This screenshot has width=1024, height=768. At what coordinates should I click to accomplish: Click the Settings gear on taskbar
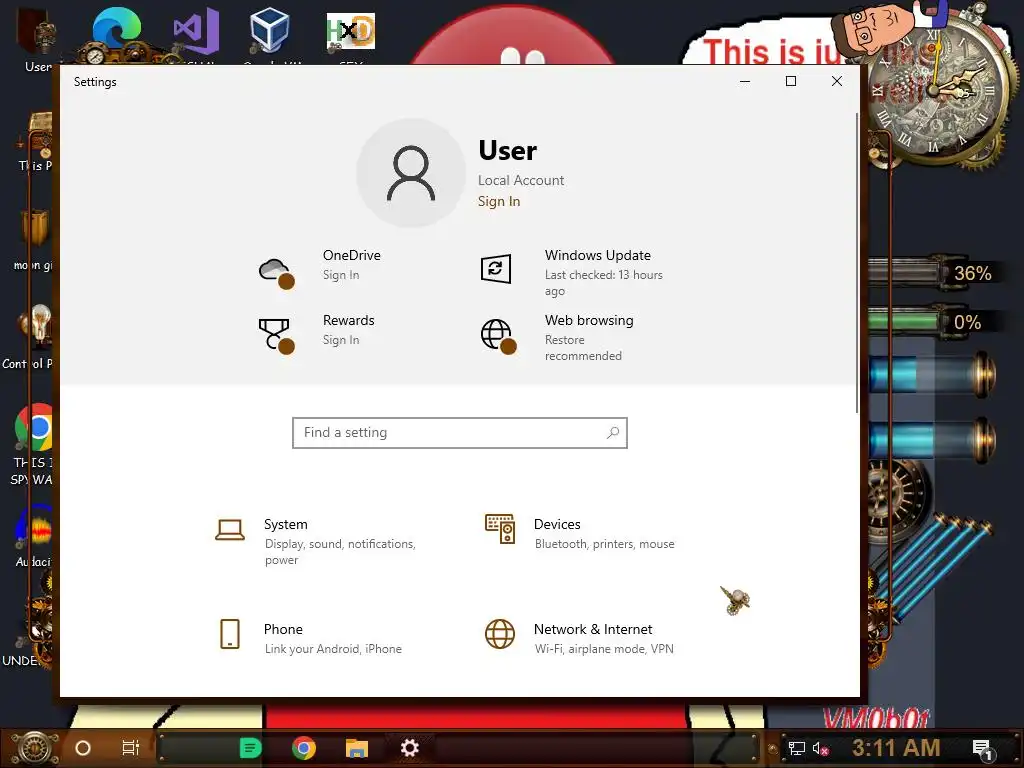(409, 748)
